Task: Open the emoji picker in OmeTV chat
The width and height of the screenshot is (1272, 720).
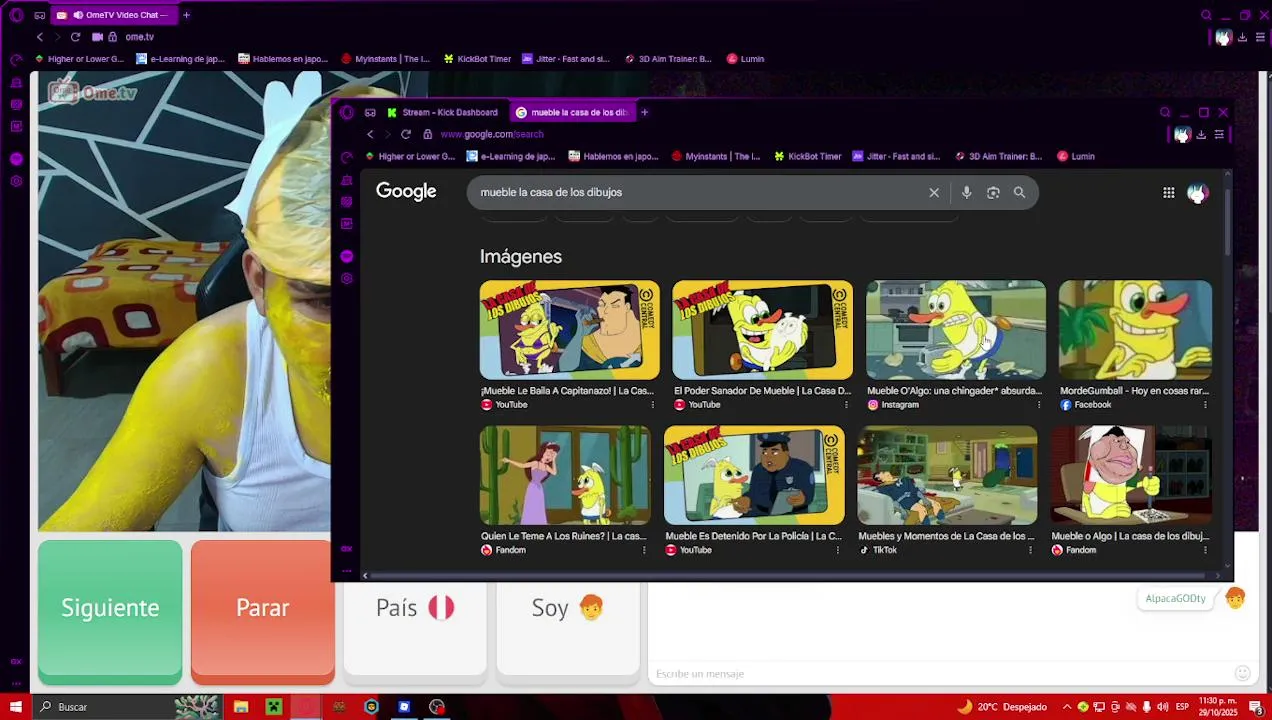Action: [1242, 674]
